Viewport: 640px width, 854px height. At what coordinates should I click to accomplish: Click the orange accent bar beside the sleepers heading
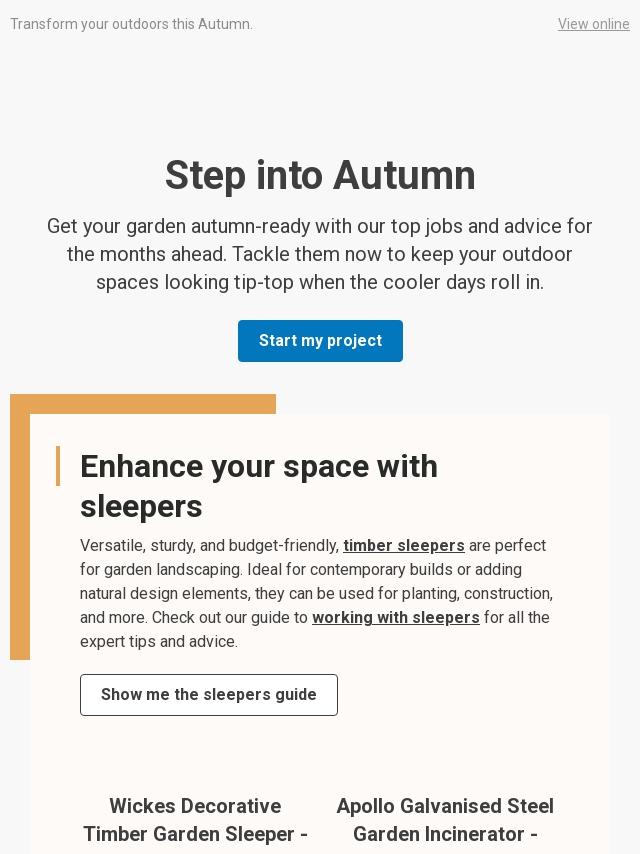[58, 466]
